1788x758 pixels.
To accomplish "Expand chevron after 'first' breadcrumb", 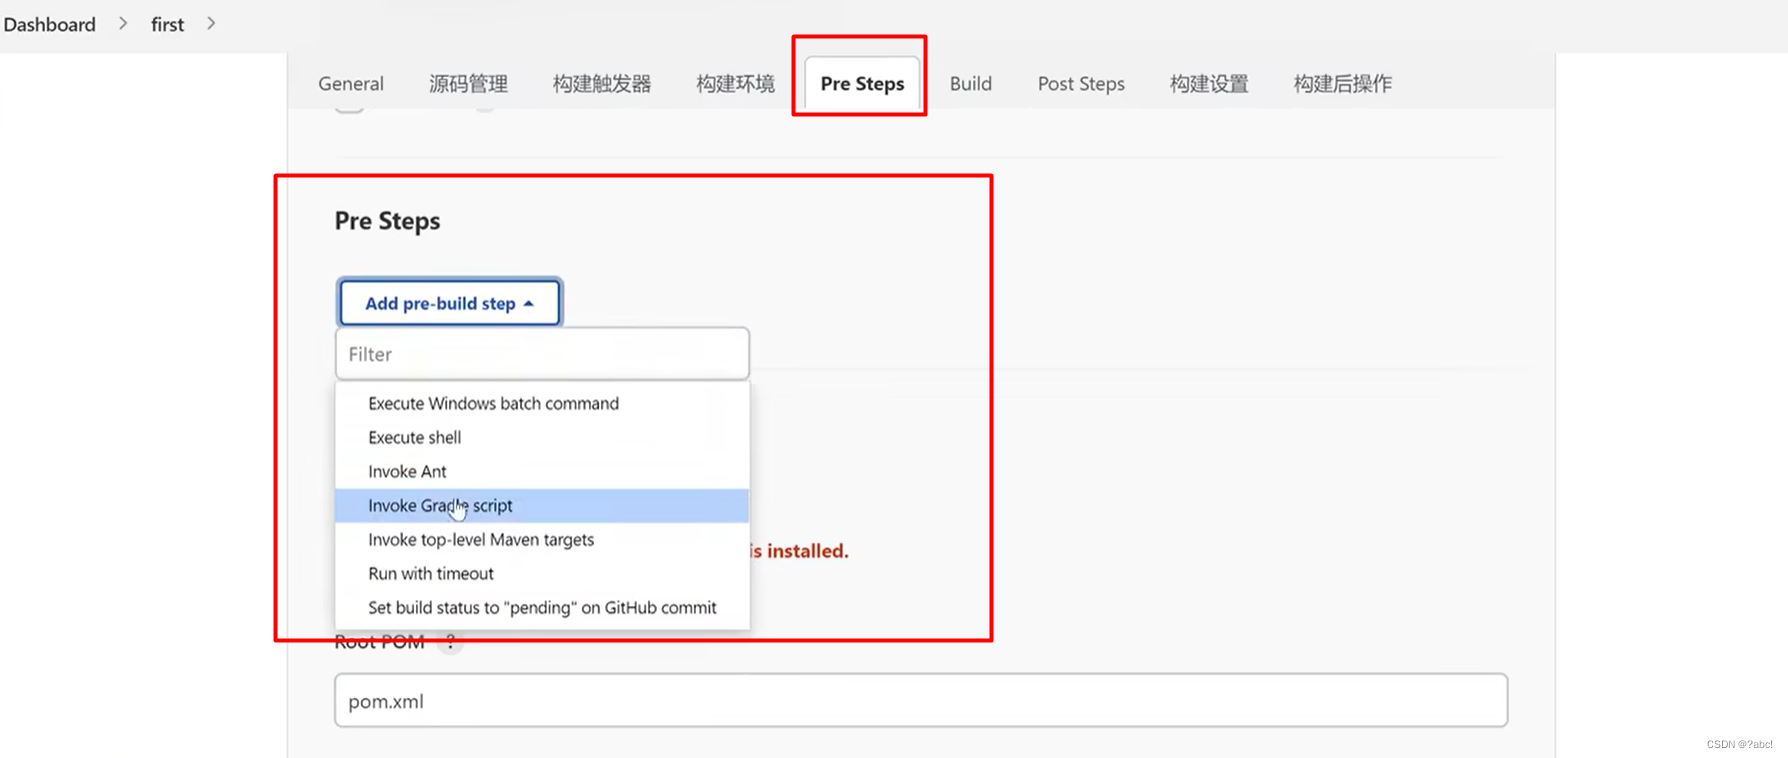I will tap(211, 23).
